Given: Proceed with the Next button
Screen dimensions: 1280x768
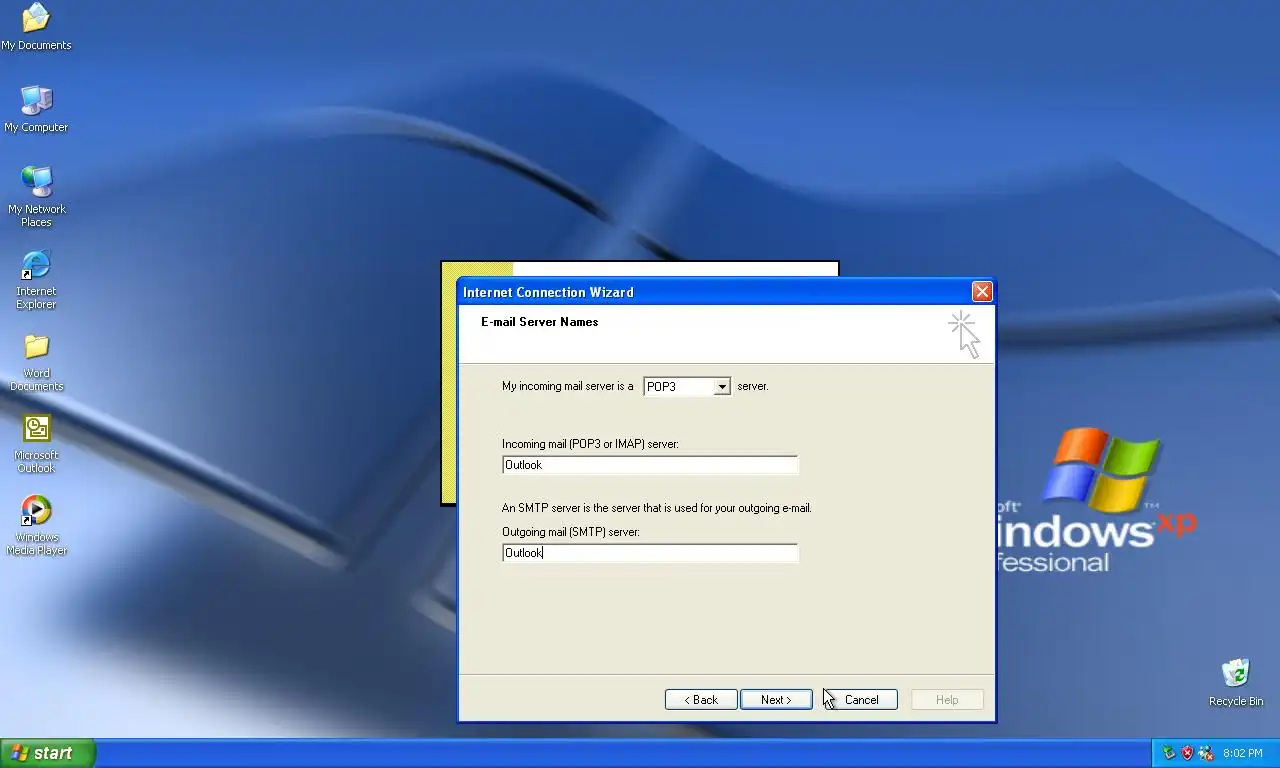Looking at the screenshot, I should tap(776, 700).
